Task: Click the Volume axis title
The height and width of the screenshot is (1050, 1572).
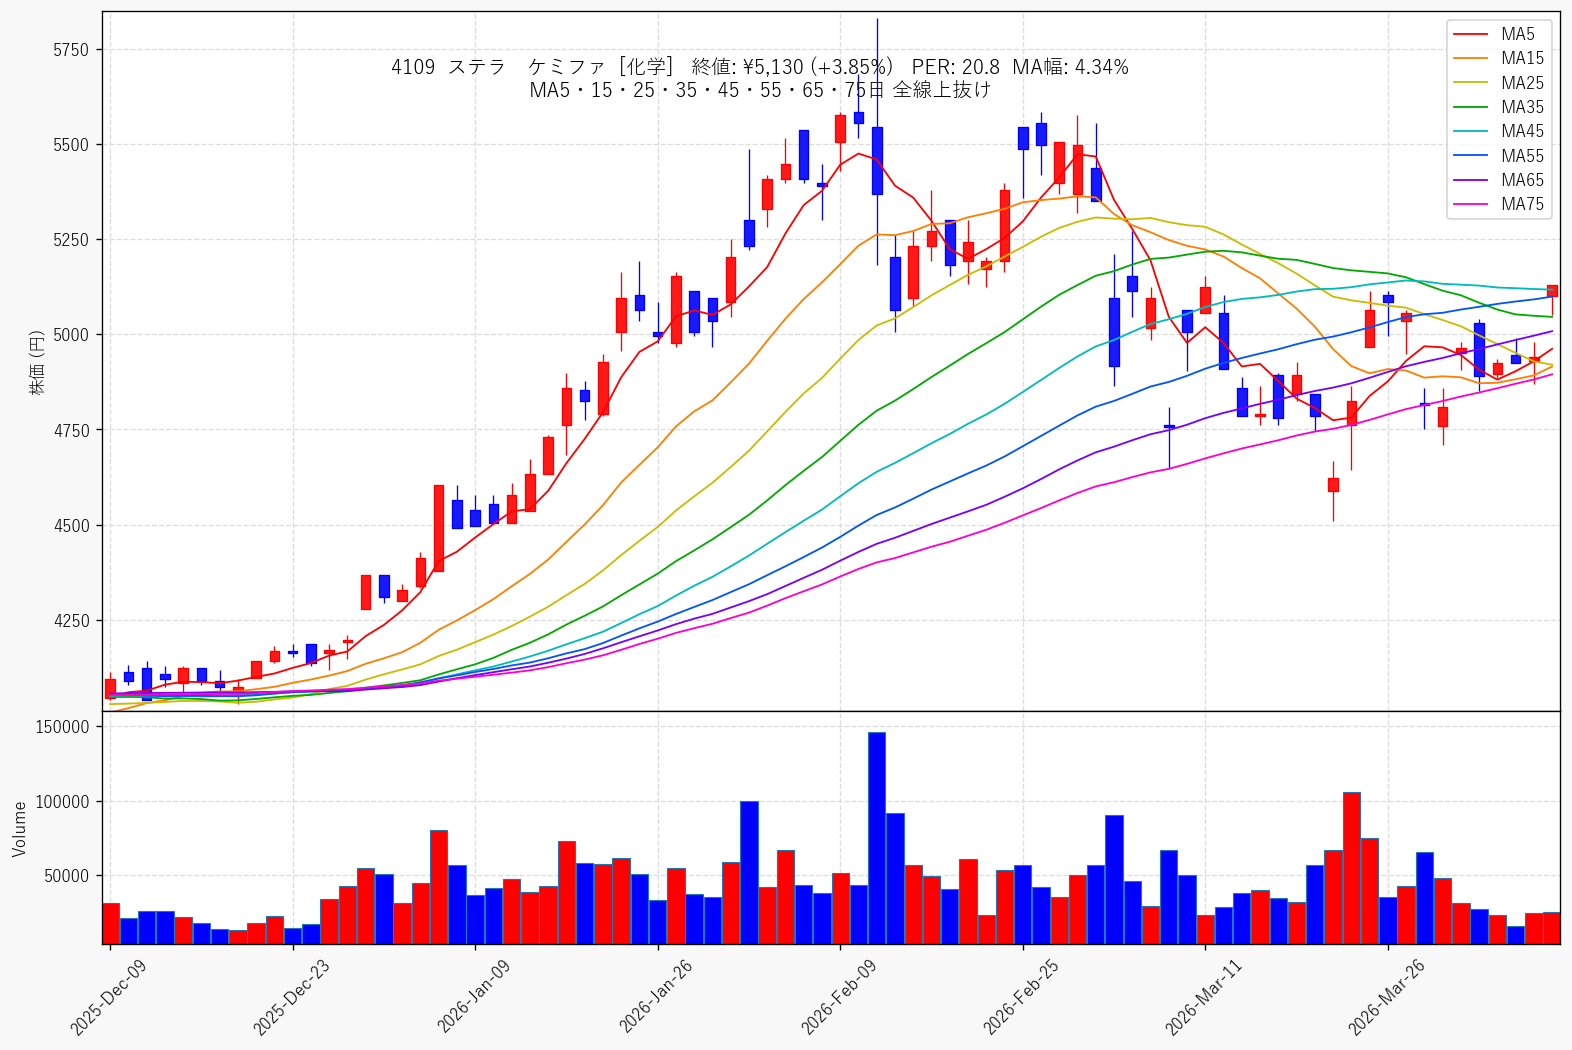Action: point(19,828)
